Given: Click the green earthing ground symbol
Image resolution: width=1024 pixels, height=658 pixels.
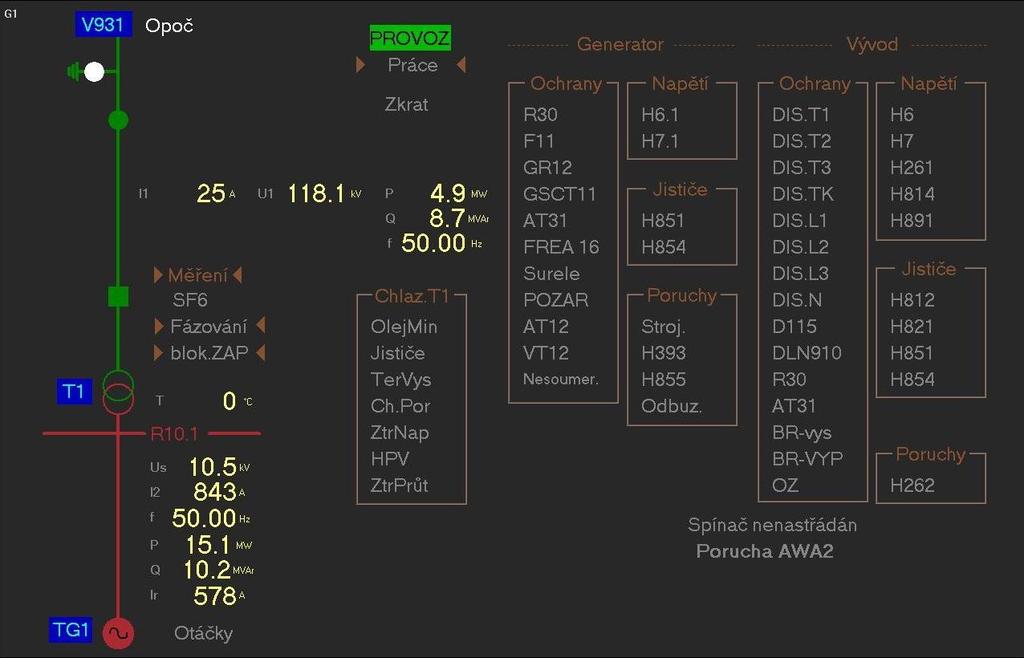Looking at the screenshot, I should tap(74, 72).
